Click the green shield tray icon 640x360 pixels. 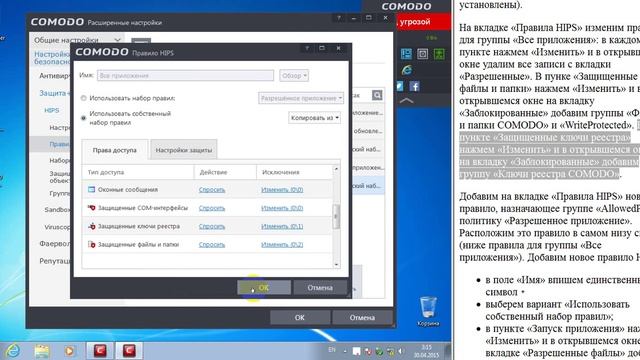tap(379, 351)
